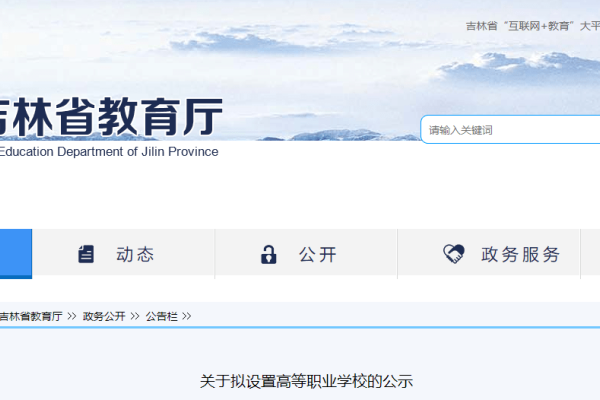Click the chevron after breadcrumb 吉林省教育厅
Screen dimensions: 600x400
[x=72, y=316]
